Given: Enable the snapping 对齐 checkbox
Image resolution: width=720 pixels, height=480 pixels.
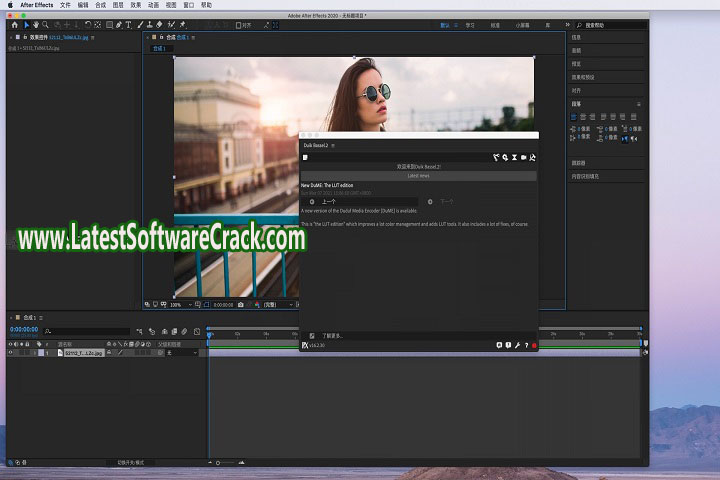Looking at the screenshot, I should (238, 25).
